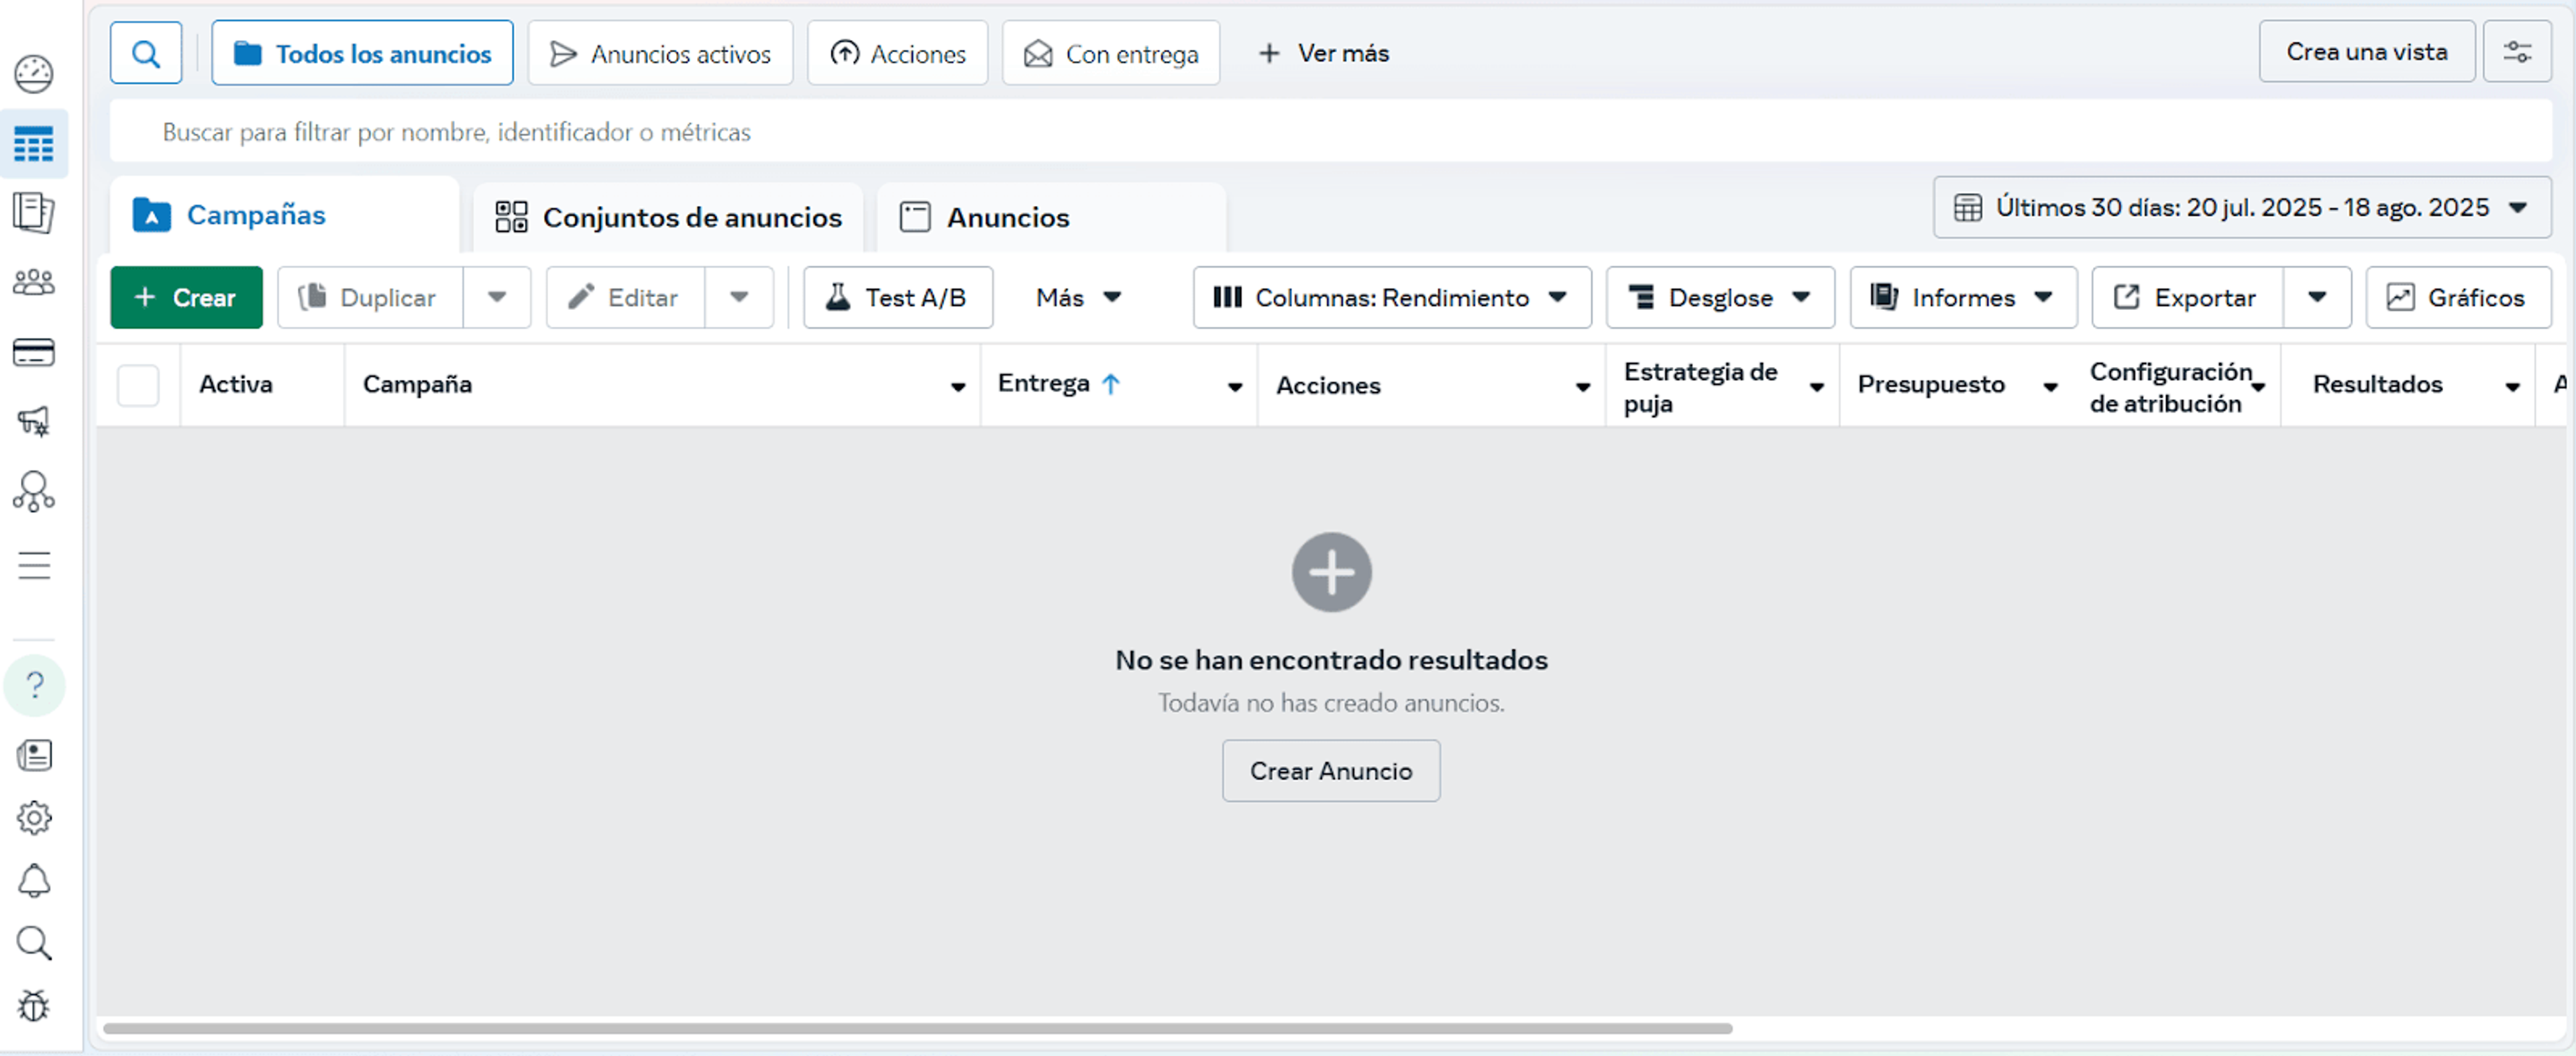
Task: Sort by the Entrega column header
Action: pos(1059,384)
